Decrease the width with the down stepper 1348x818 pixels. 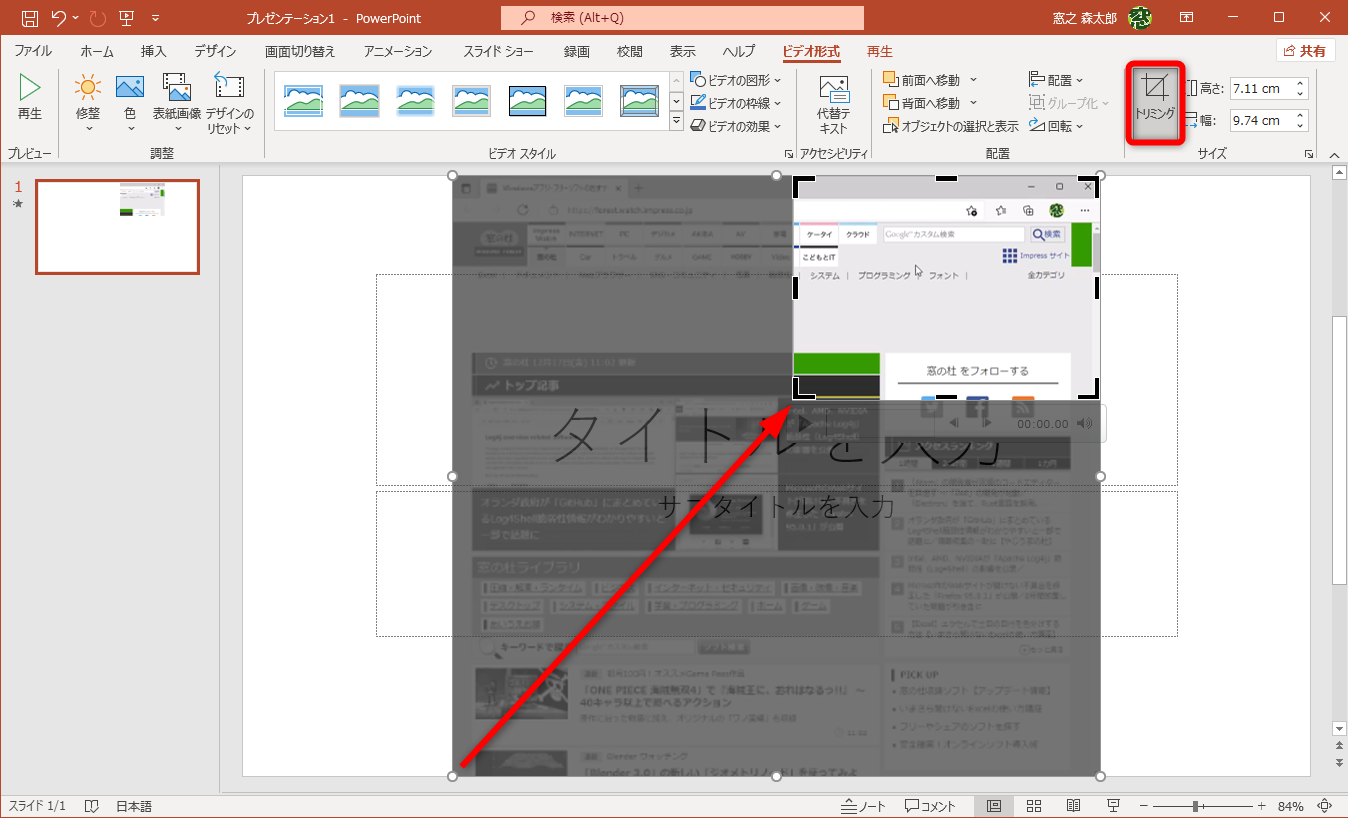point(1300,126)
